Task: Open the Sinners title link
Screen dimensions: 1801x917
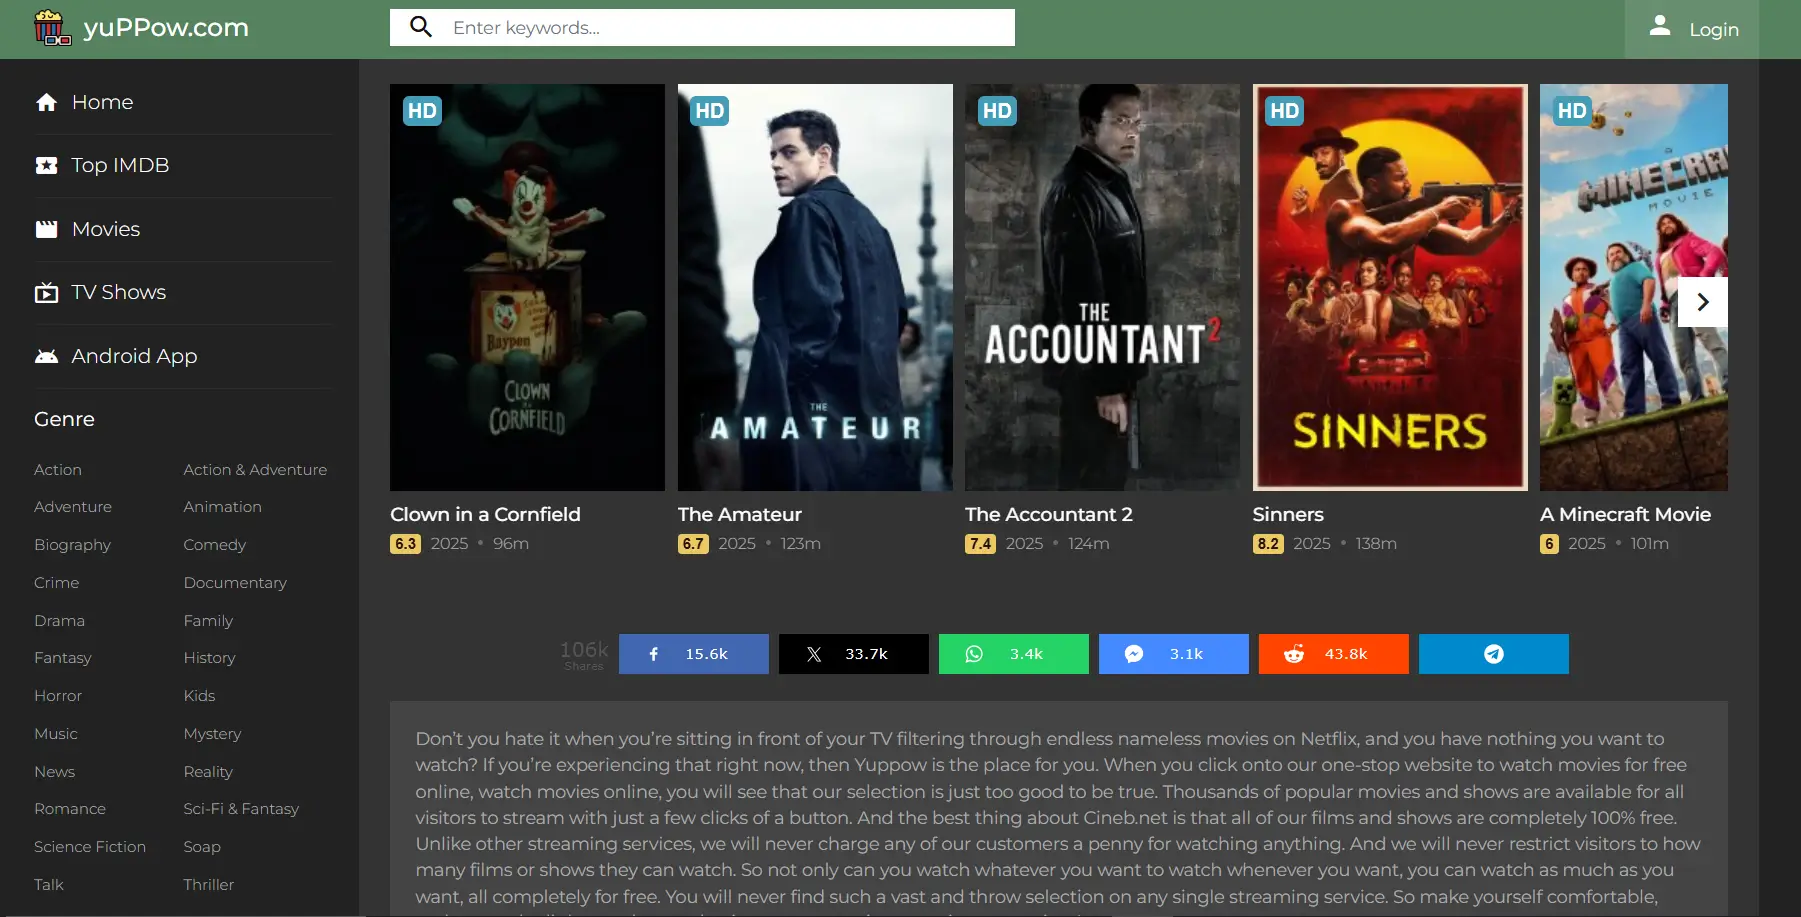Action: pyautogui.click(x=1288, y=514)
